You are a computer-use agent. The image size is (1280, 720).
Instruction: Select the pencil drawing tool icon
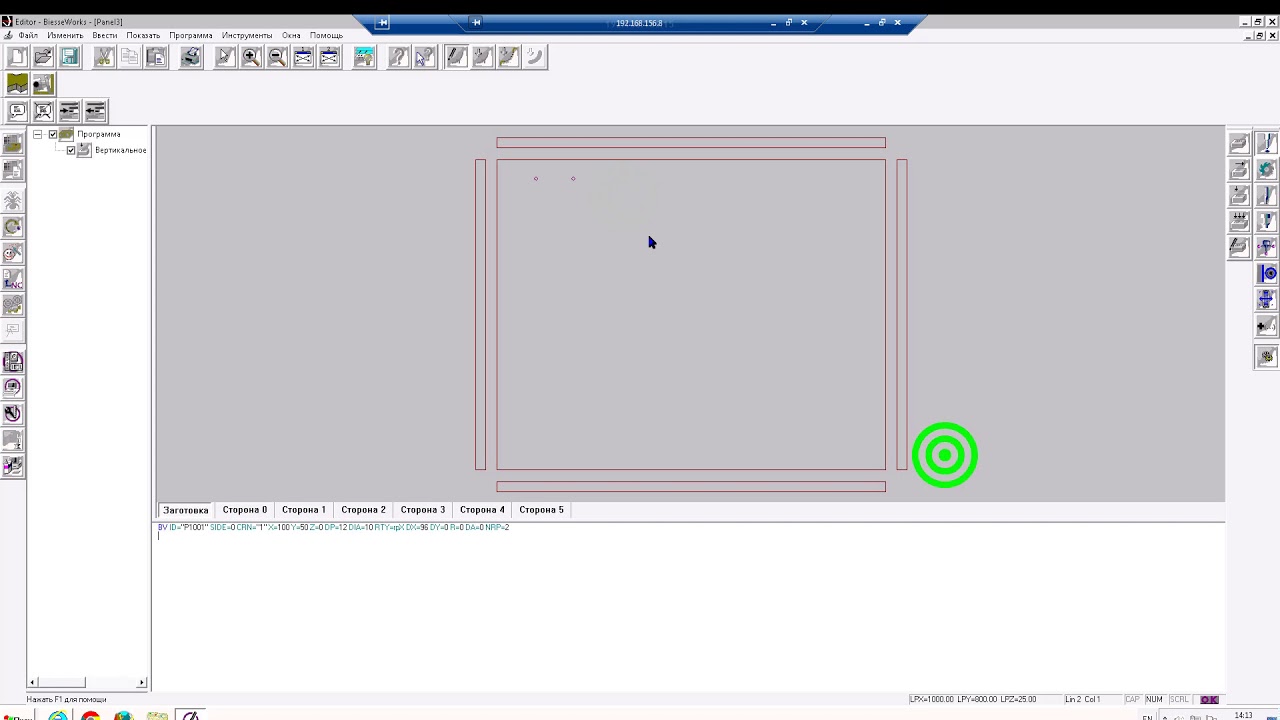456,57
